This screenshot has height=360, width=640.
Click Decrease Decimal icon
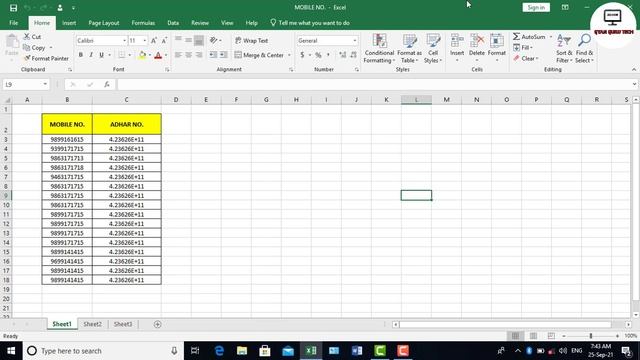[353, 55]
